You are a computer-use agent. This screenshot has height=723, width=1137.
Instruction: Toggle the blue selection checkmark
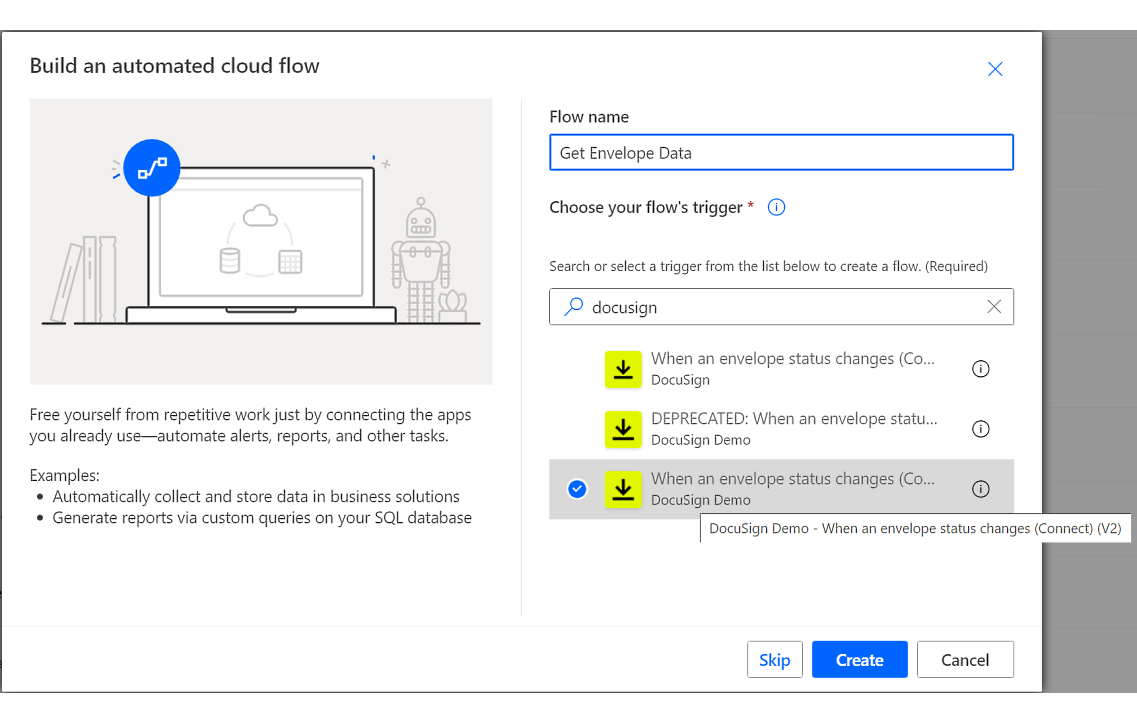(577, 489)
